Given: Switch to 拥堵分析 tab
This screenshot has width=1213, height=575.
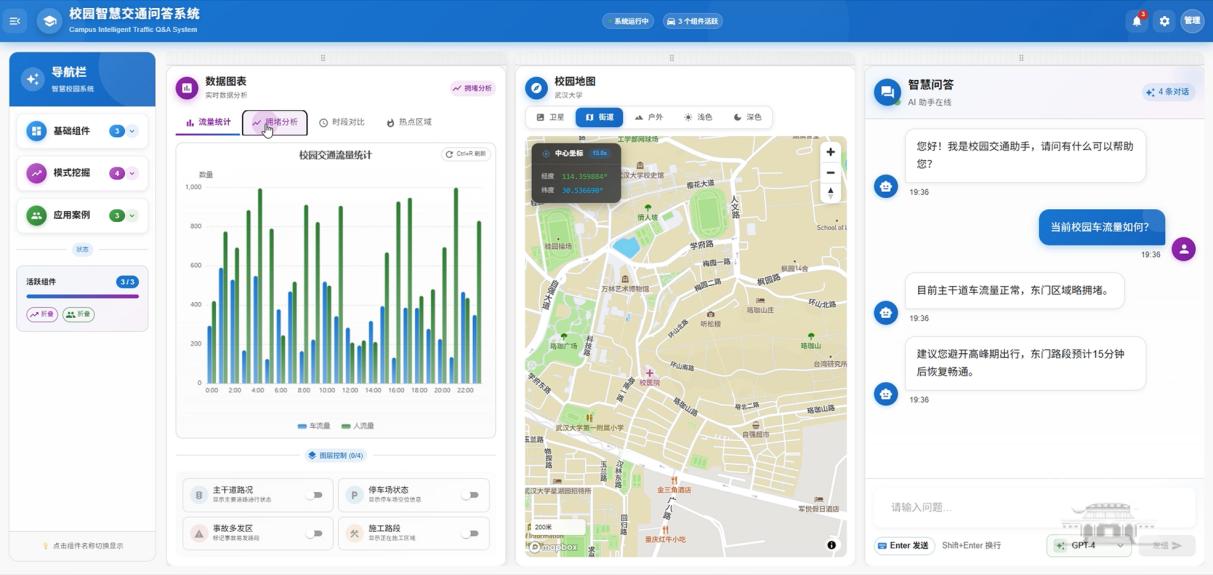Looking at the screenshot, I should [275, 122].
